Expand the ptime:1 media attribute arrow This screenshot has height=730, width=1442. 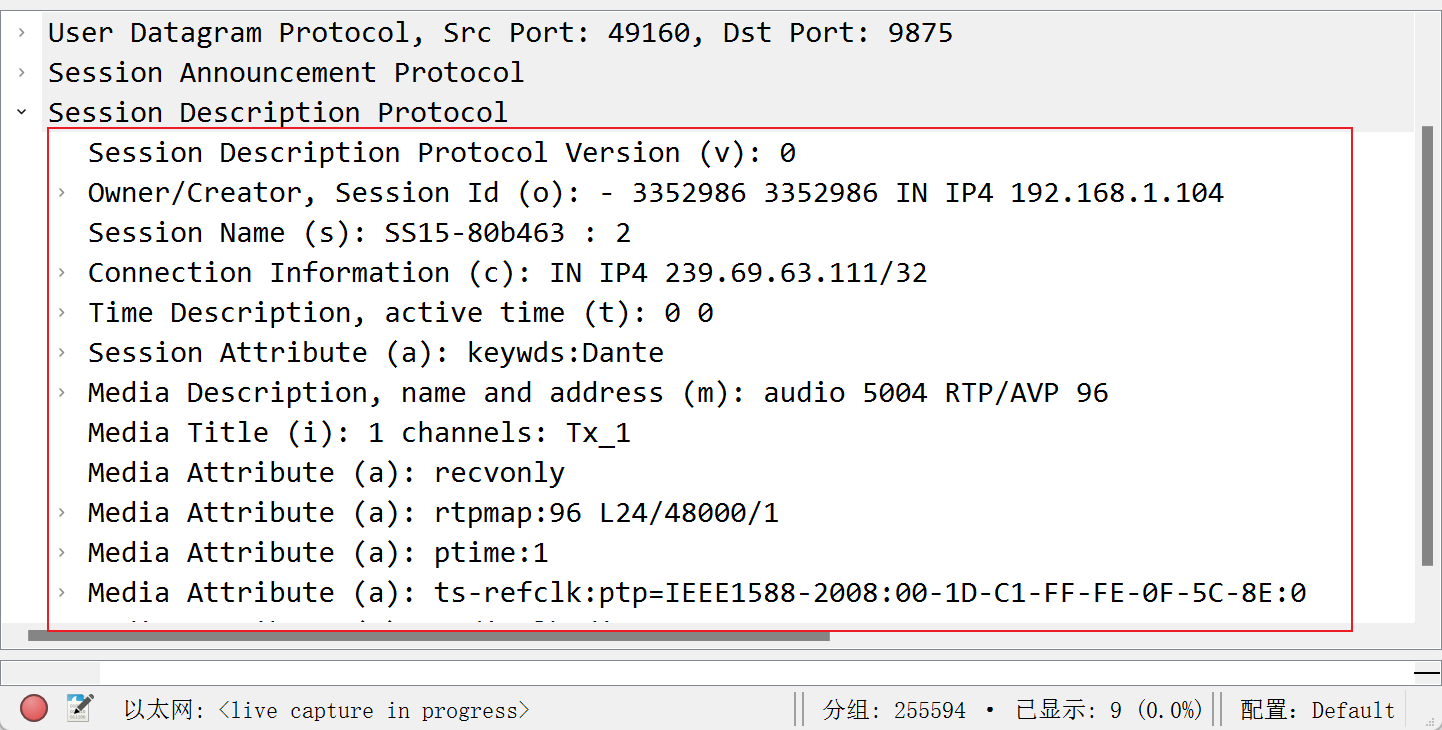coord(62,553)
